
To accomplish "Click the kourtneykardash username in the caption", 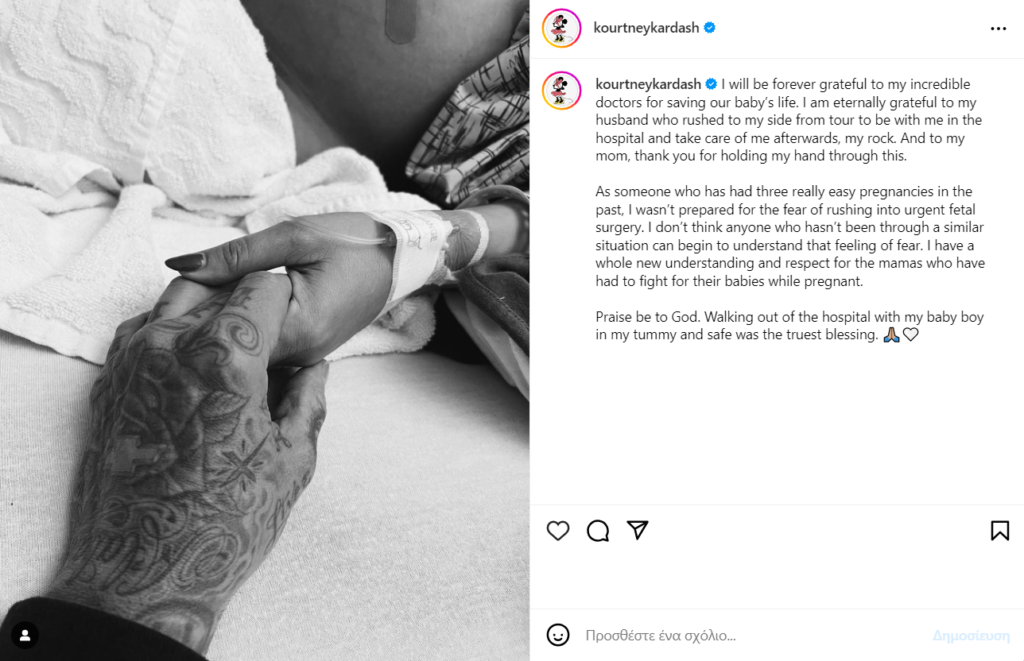I will click(648, 84).
